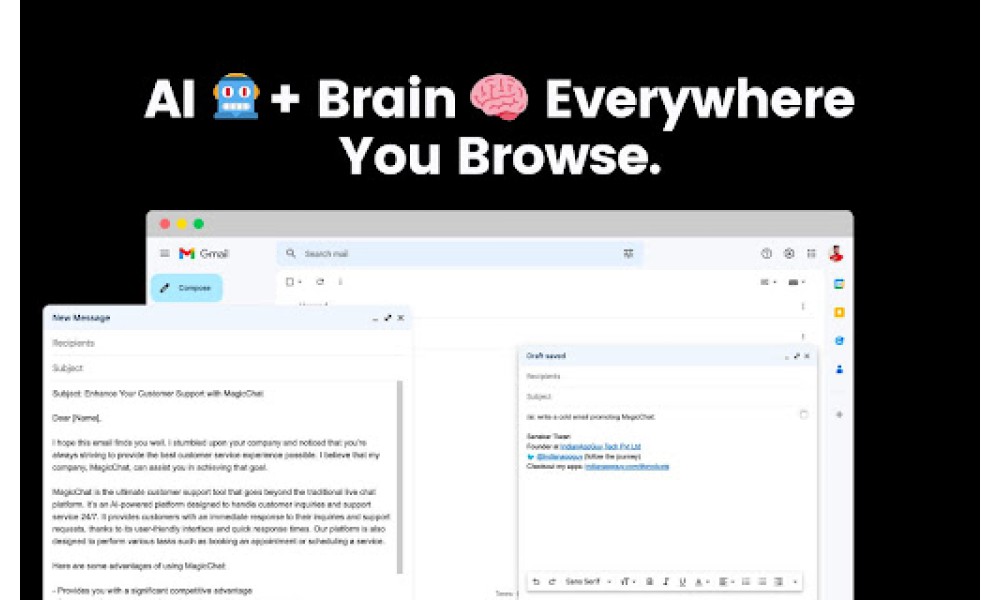Open Google Calendar in side panel

[839, 284]
